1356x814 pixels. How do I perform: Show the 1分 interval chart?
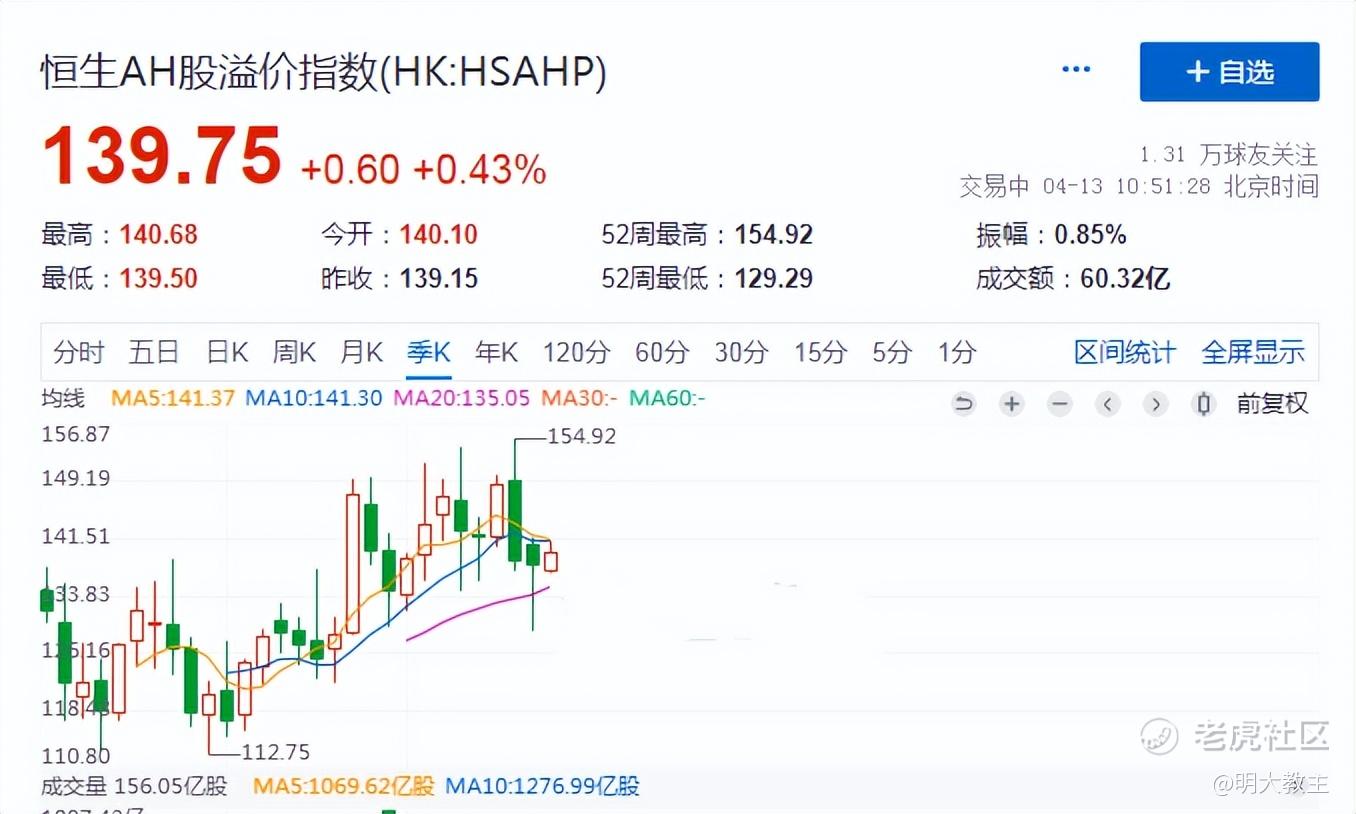coord(957,352)
